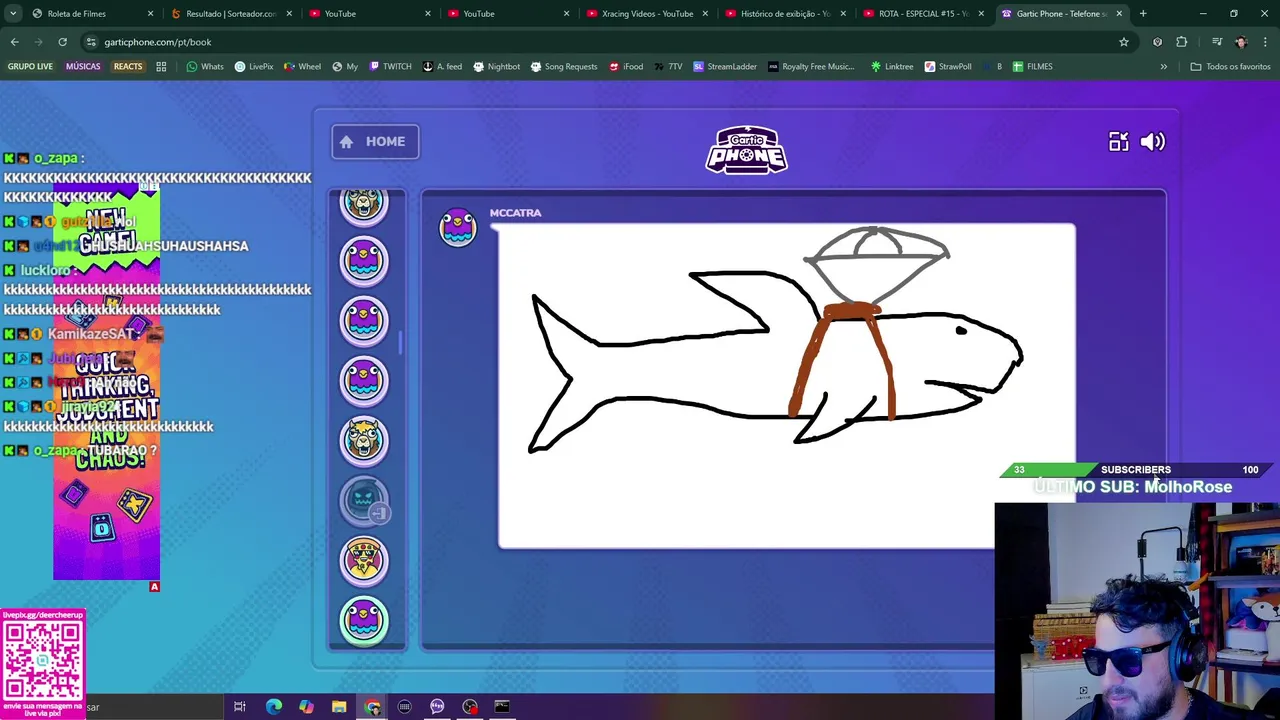Open the browser profile avatar
1280x720 pixels.
tap(1241, 42)
